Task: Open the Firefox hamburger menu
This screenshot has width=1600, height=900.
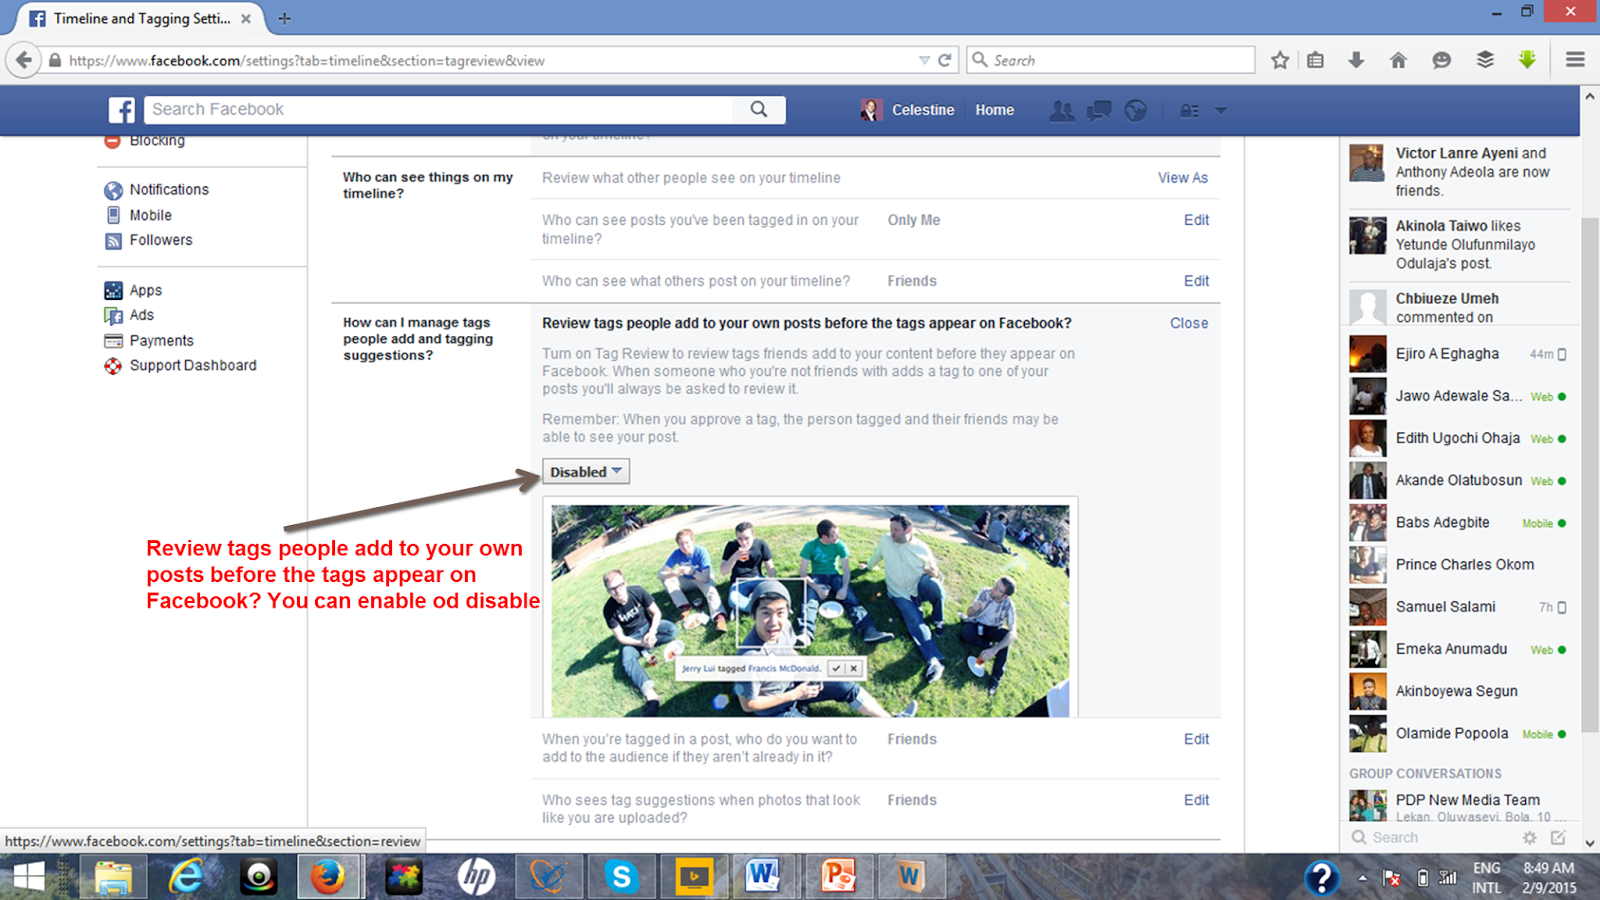Action: point(1575,60)
